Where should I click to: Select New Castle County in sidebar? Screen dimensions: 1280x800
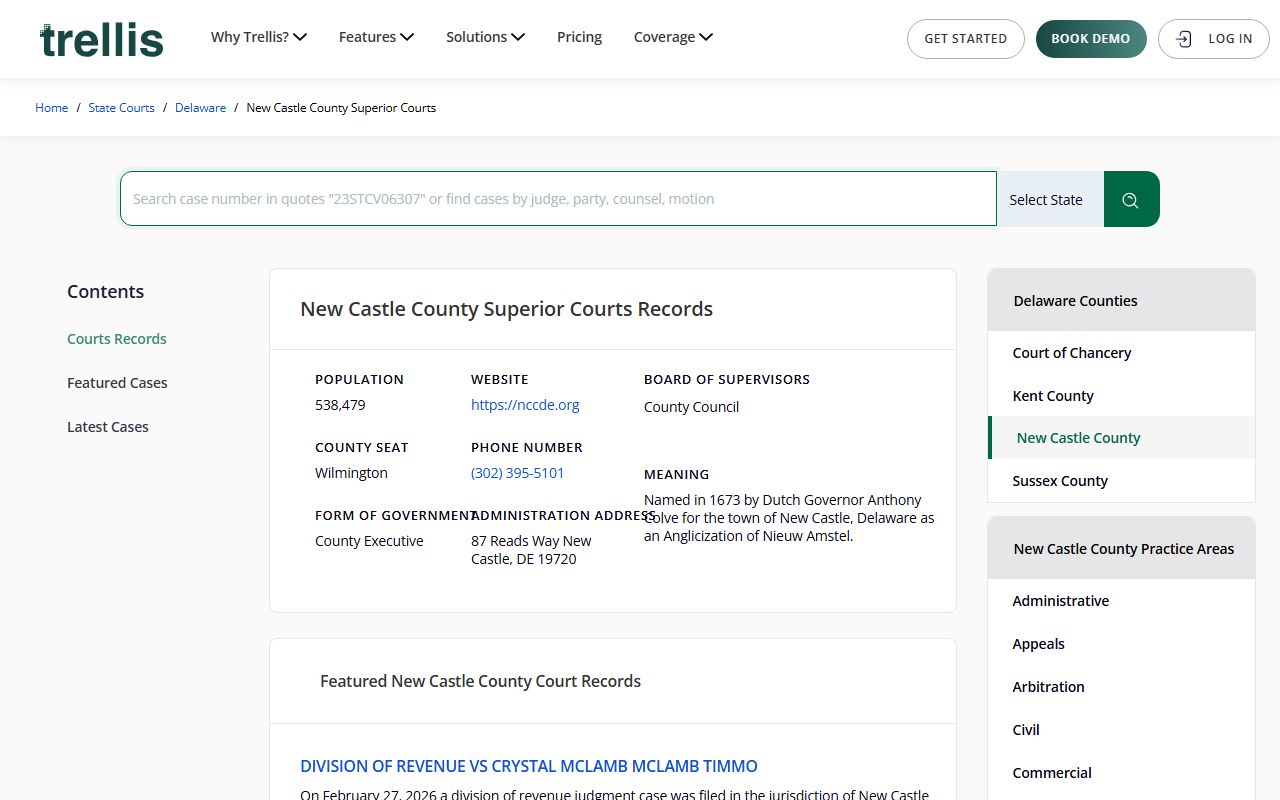coord(1121,438)
